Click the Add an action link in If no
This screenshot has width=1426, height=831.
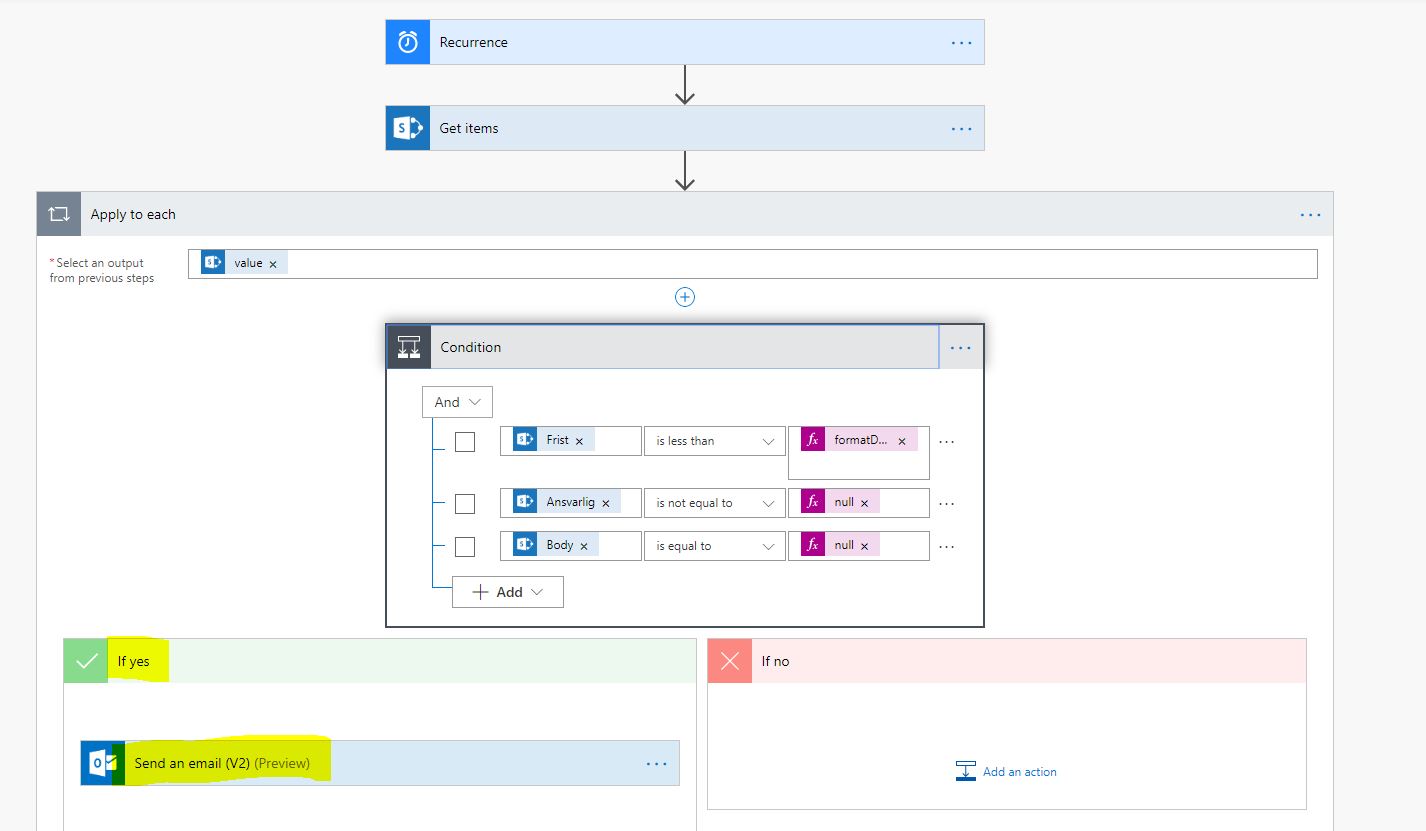pos(1005,770)
